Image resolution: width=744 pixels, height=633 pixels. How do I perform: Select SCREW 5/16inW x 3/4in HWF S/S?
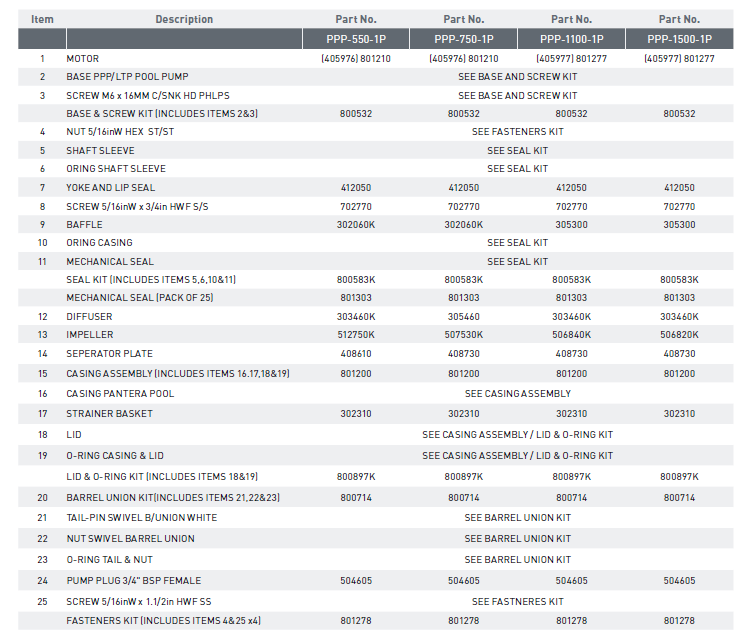pos(137,207)
